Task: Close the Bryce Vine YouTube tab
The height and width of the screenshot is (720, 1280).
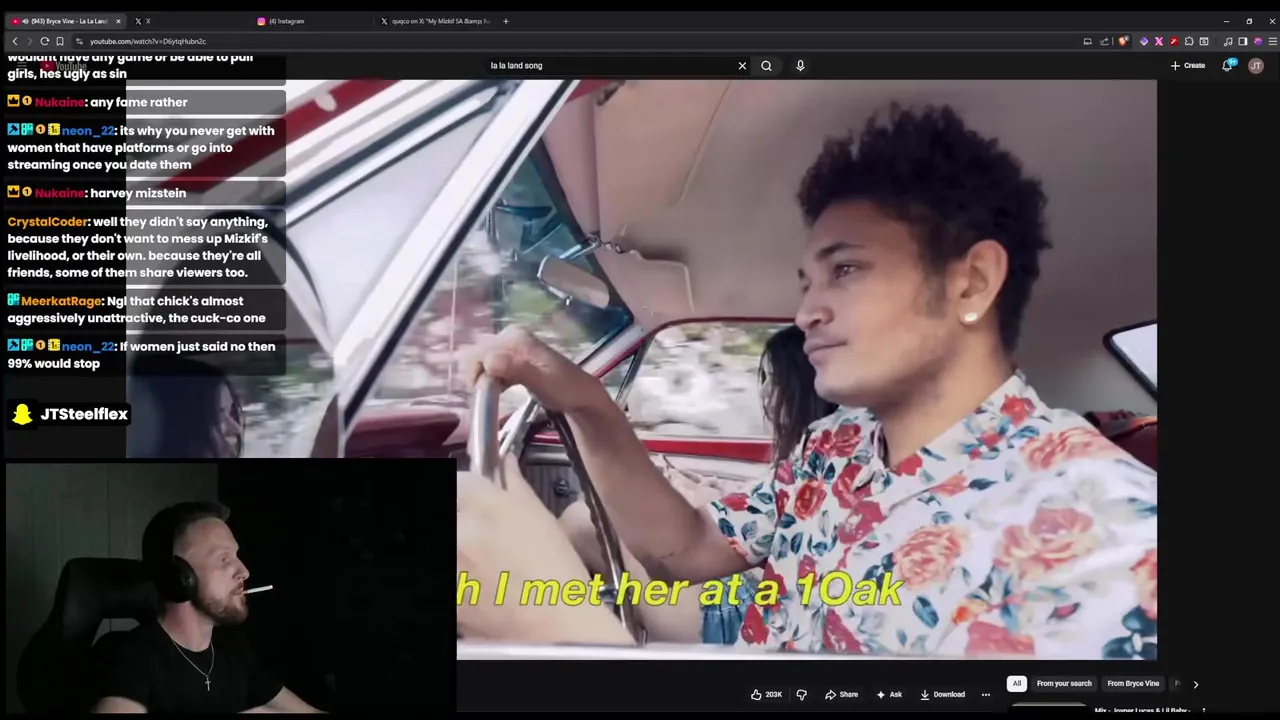Action: (118, 21)
